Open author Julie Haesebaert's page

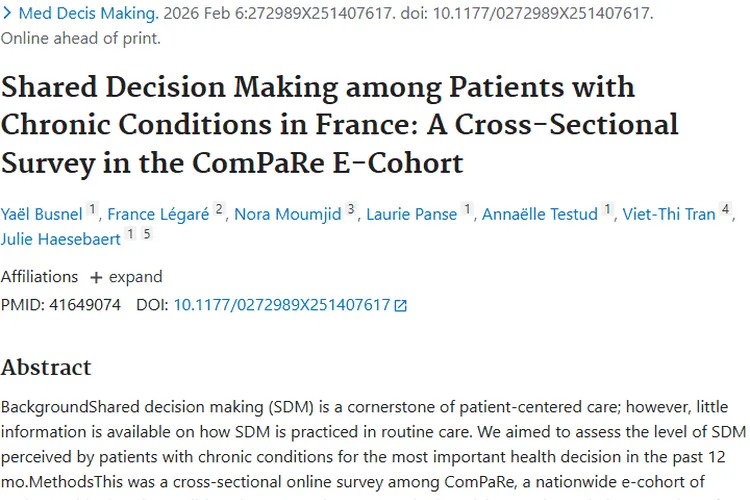61,239
